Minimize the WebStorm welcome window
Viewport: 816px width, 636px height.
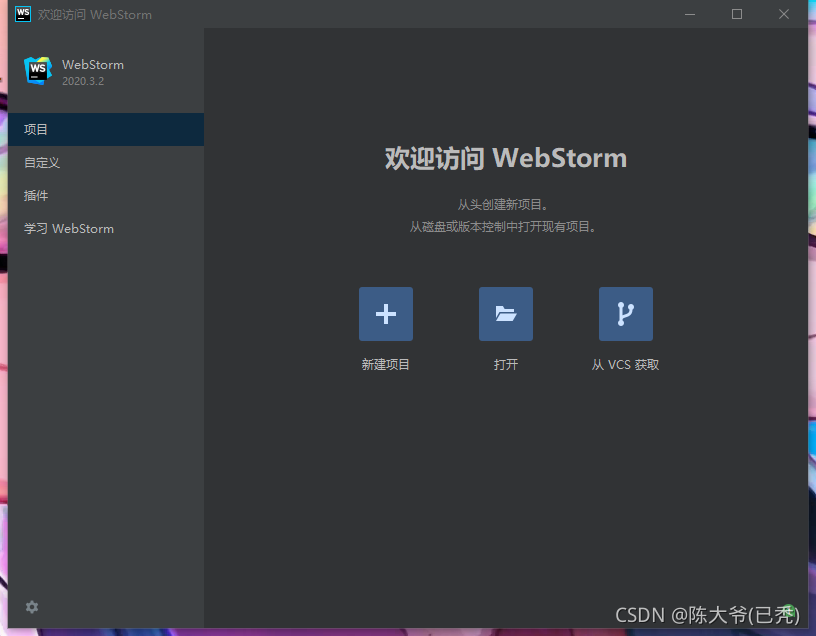690,14
